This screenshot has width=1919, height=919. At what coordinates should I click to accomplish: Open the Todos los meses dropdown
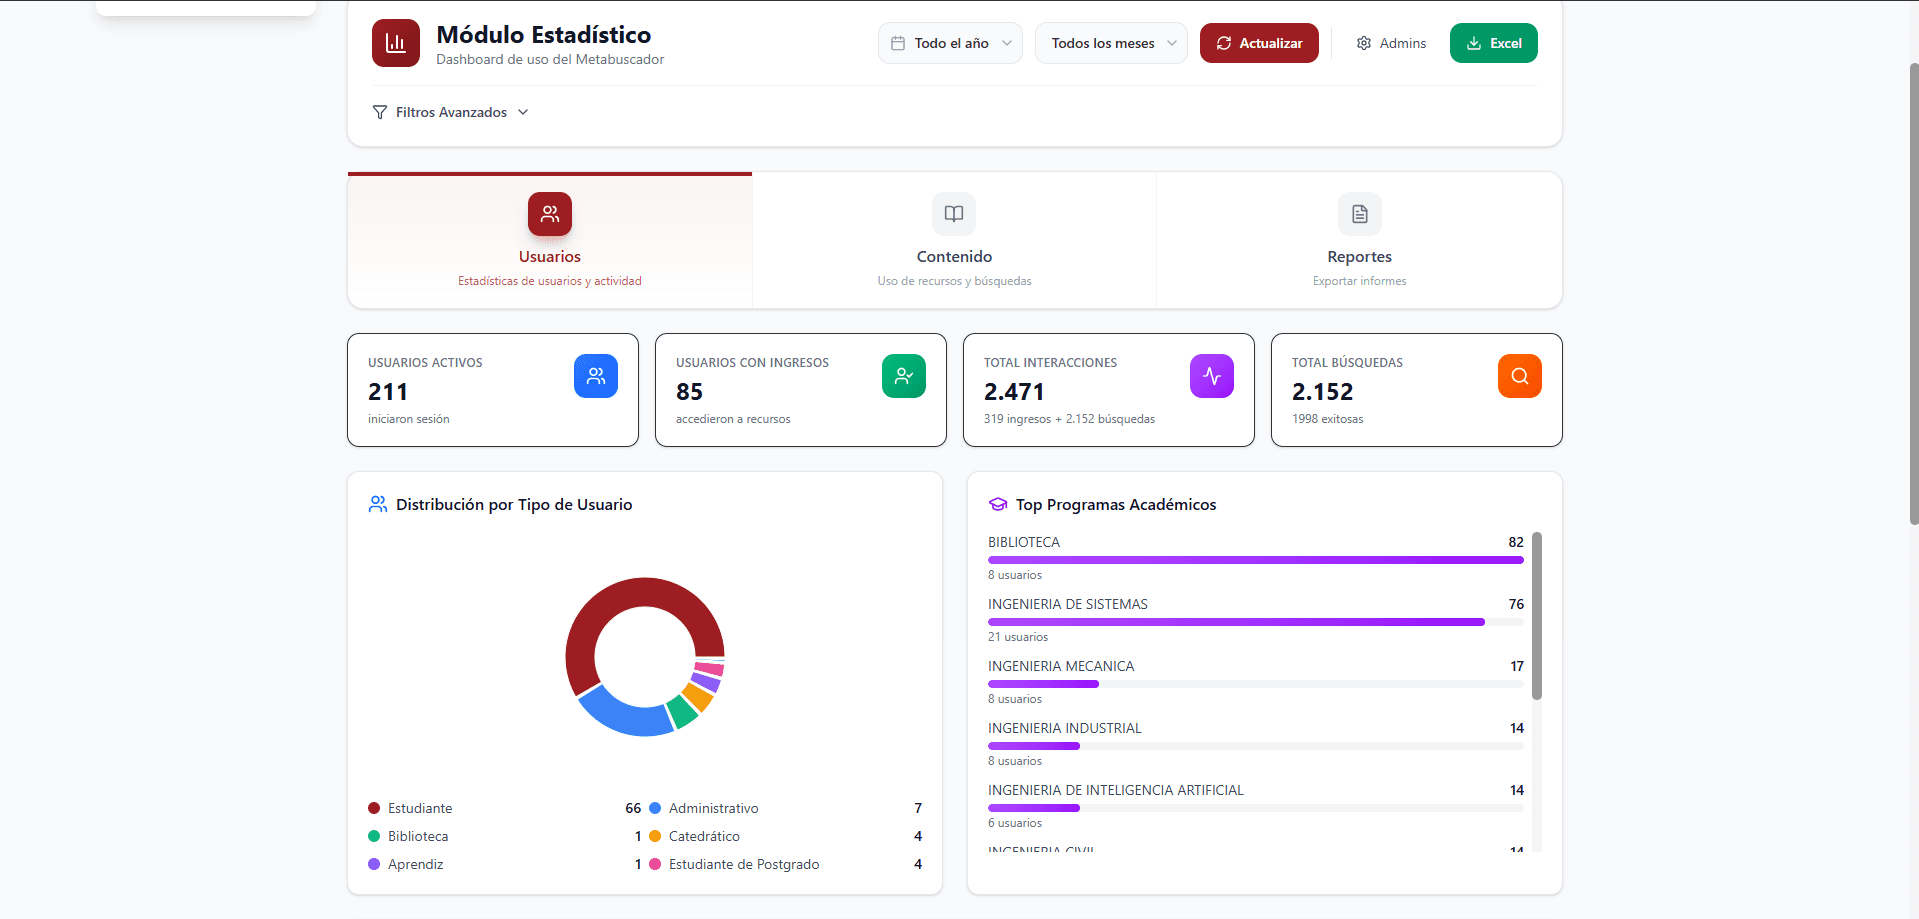coord(1111,43)
